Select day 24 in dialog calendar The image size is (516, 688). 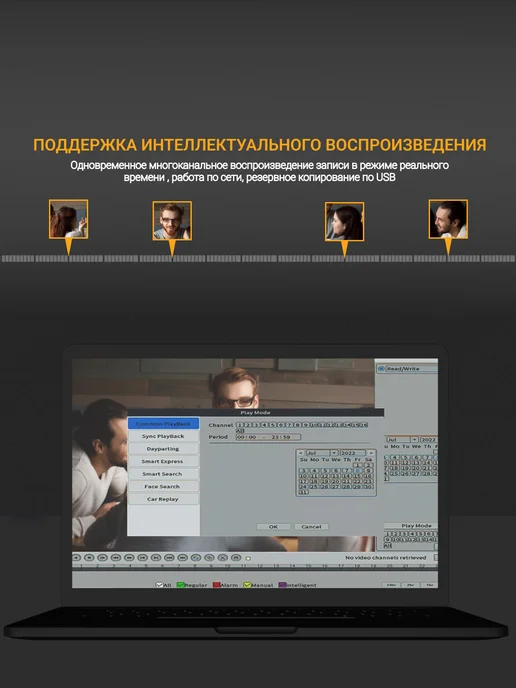(x=304, y=487)
